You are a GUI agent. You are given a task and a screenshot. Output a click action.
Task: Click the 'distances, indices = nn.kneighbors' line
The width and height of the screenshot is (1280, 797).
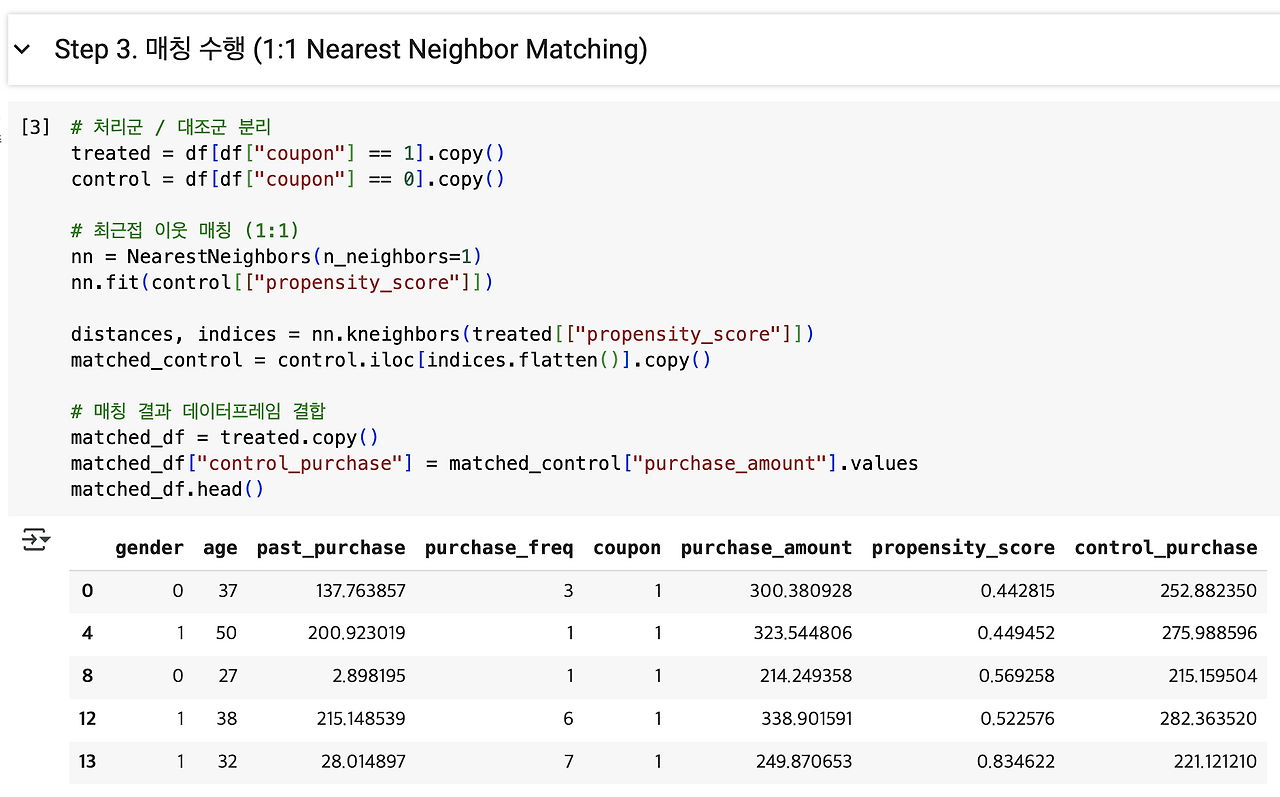click(443, 334)
